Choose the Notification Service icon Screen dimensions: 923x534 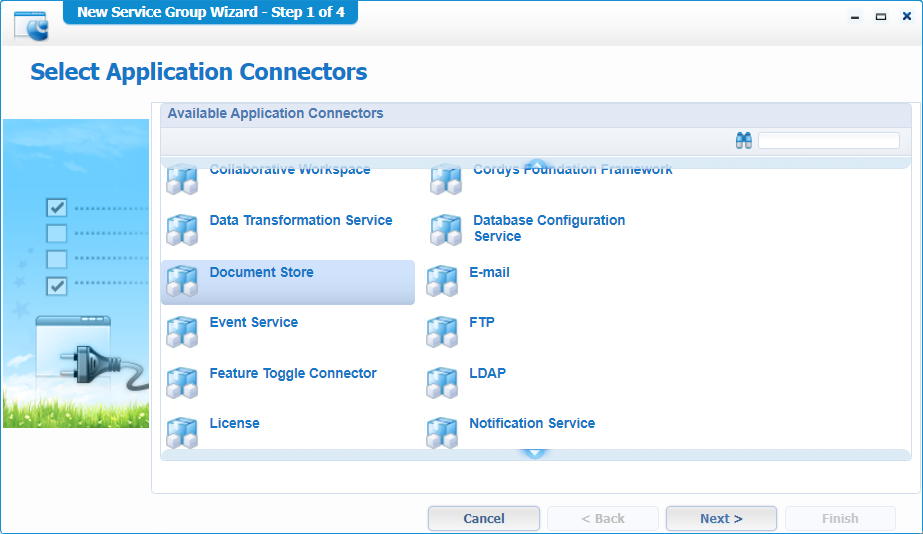[x=442, y=432]
